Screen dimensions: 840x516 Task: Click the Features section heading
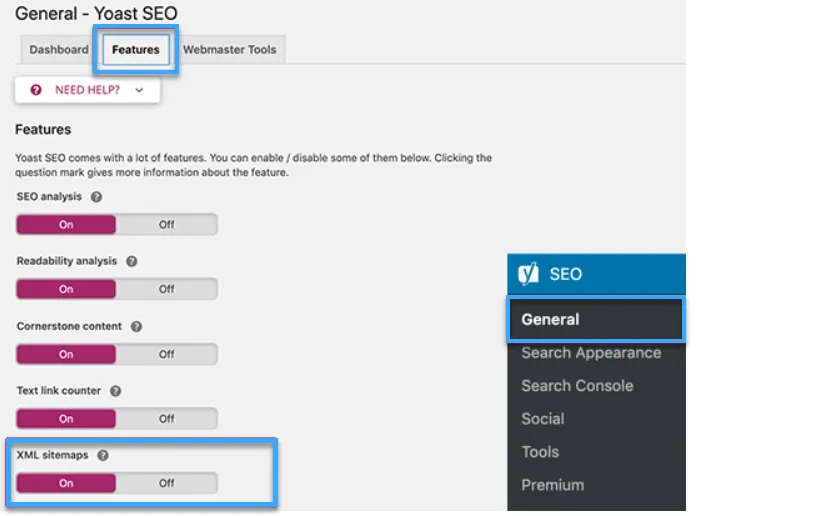pyautogui.click(x=43, y=129)
